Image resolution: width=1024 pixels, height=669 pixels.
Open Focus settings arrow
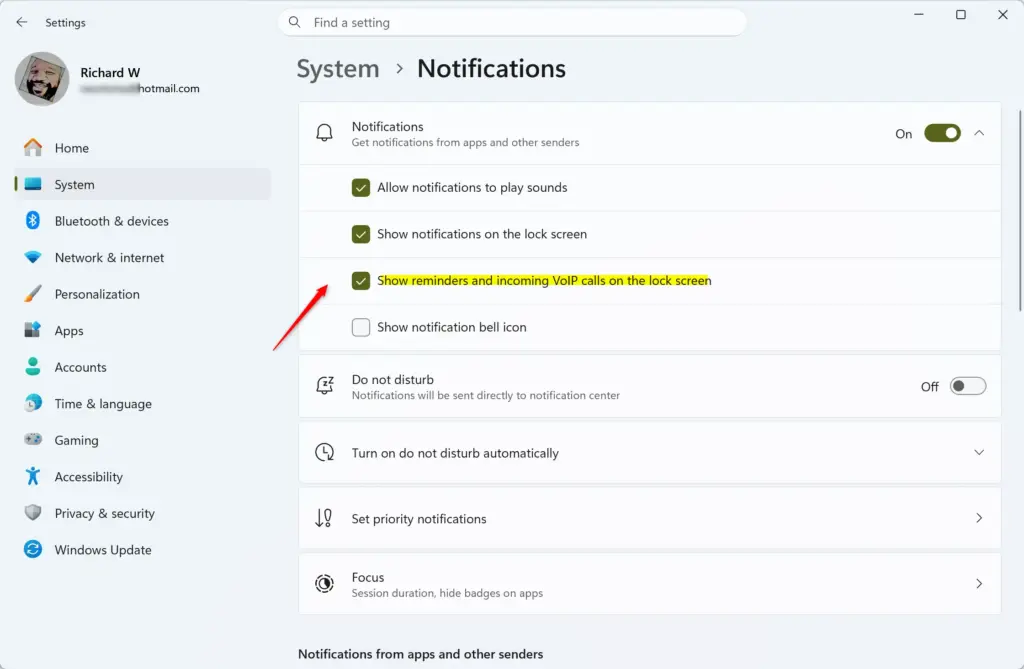tap(979, 583)
